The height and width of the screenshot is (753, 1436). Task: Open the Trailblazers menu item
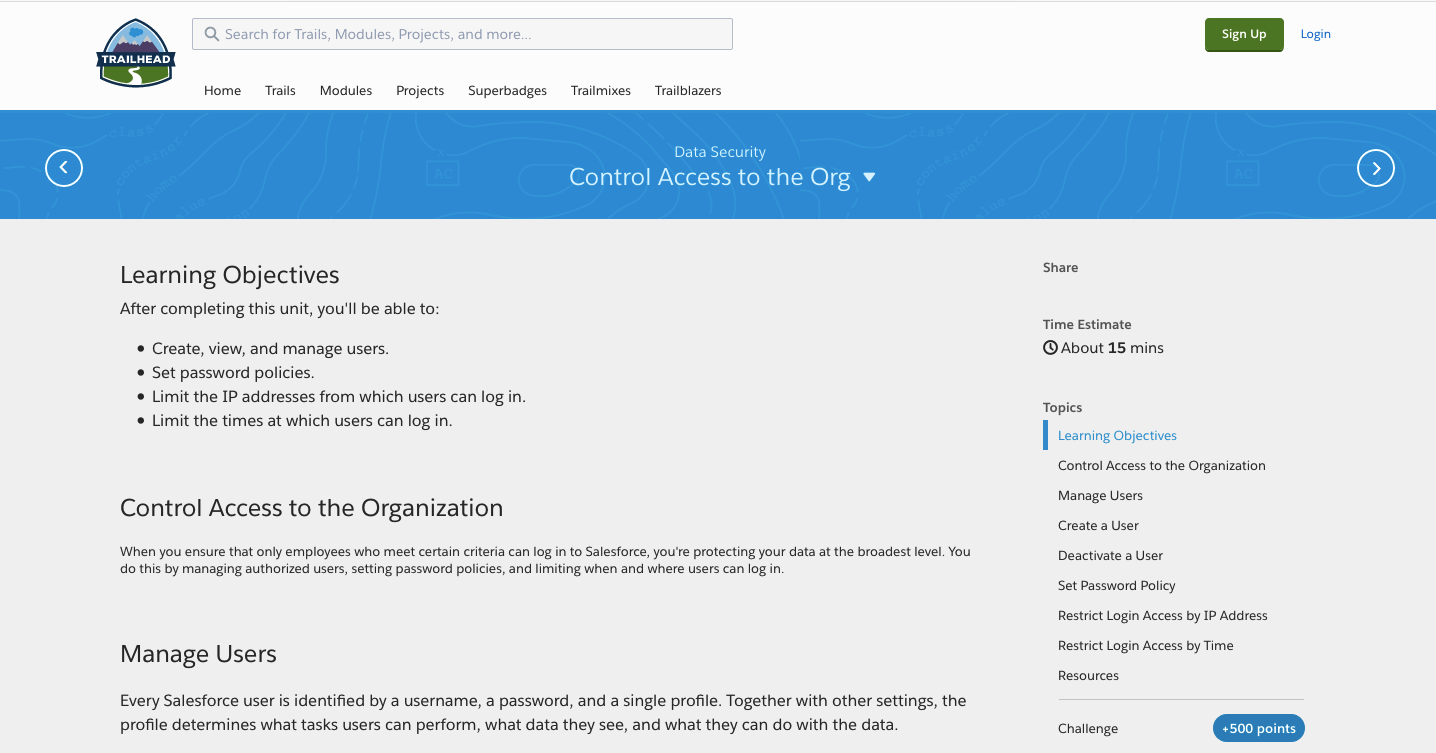(688, 90)
